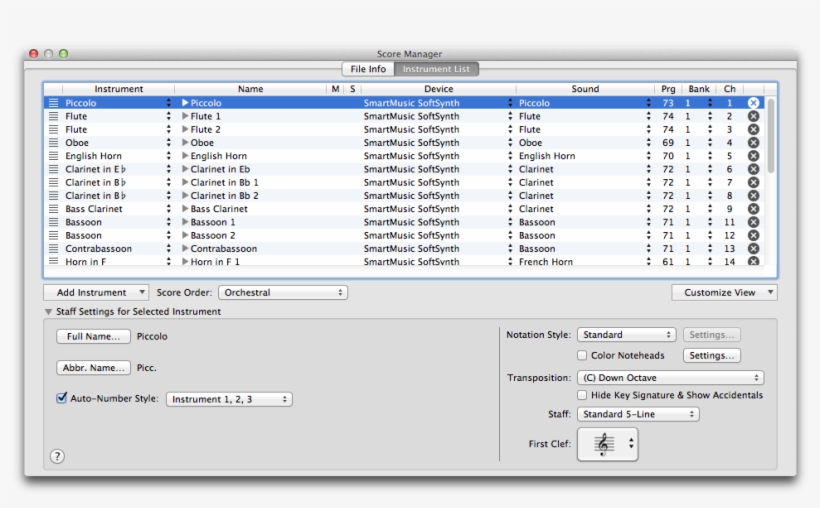Delete the English Horn instrument
This screenshot has height=508, width=820.
point(753,156)
